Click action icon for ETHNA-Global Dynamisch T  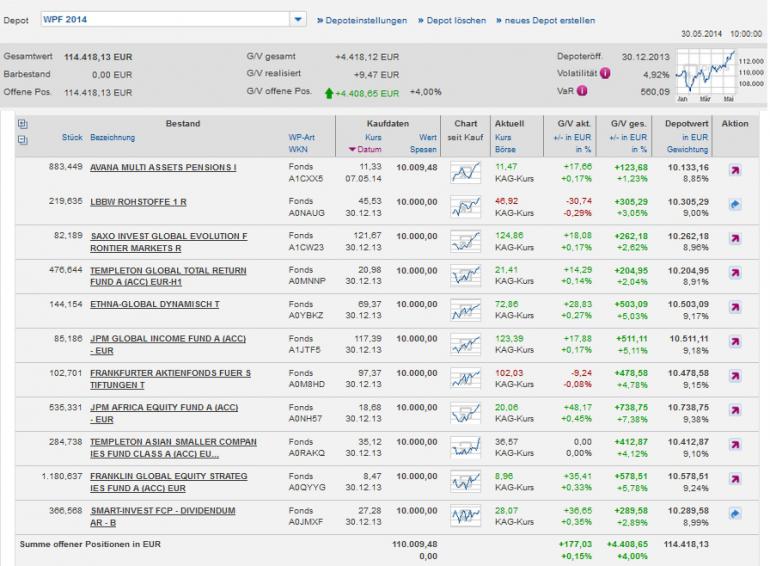735,307
